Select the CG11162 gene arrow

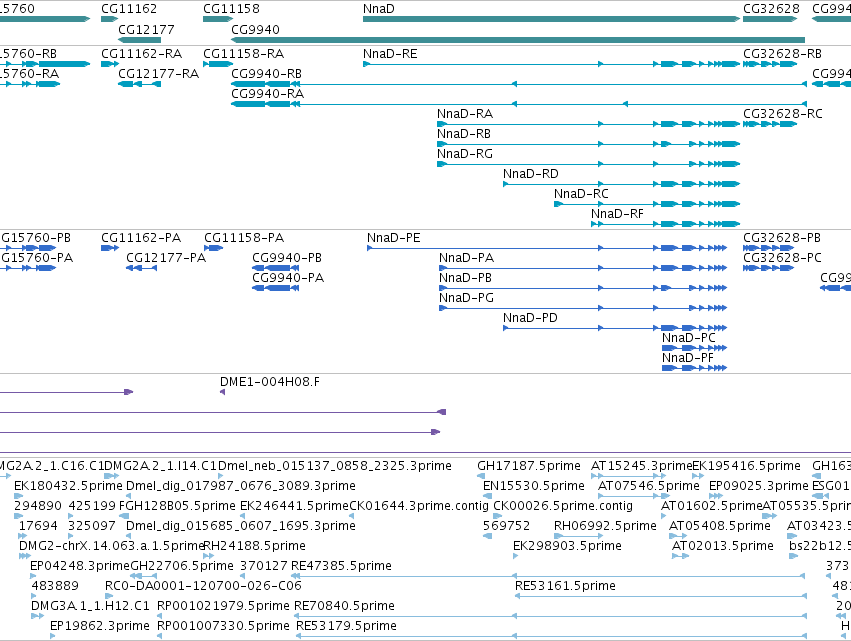pyautogui.click(x=110, y=19)
